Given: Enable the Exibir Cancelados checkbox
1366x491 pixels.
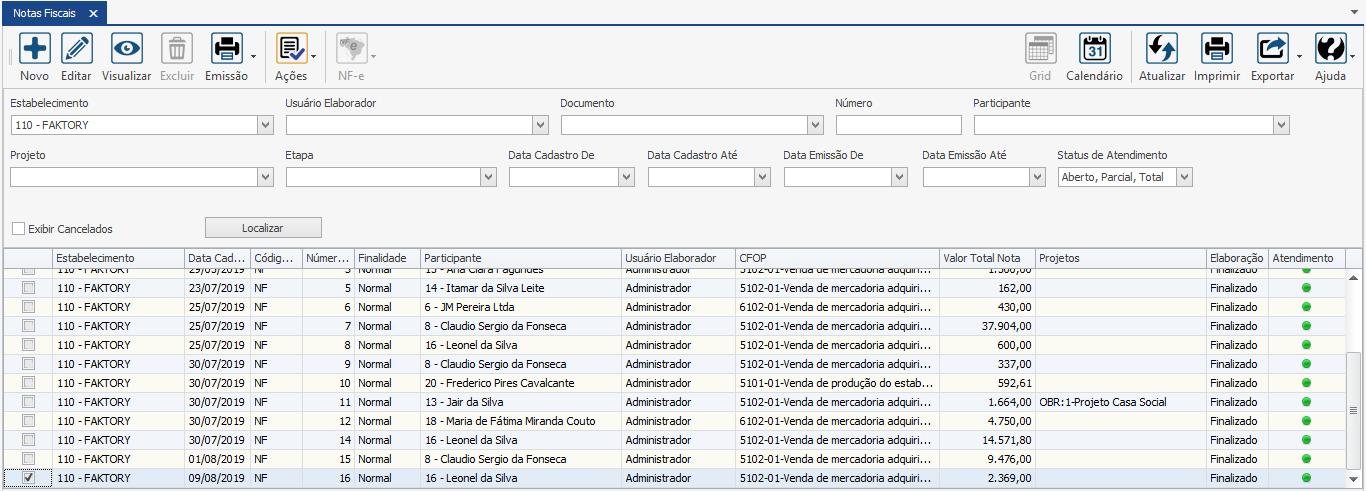Looking at the screenshot, I should [x=18, y=229].
